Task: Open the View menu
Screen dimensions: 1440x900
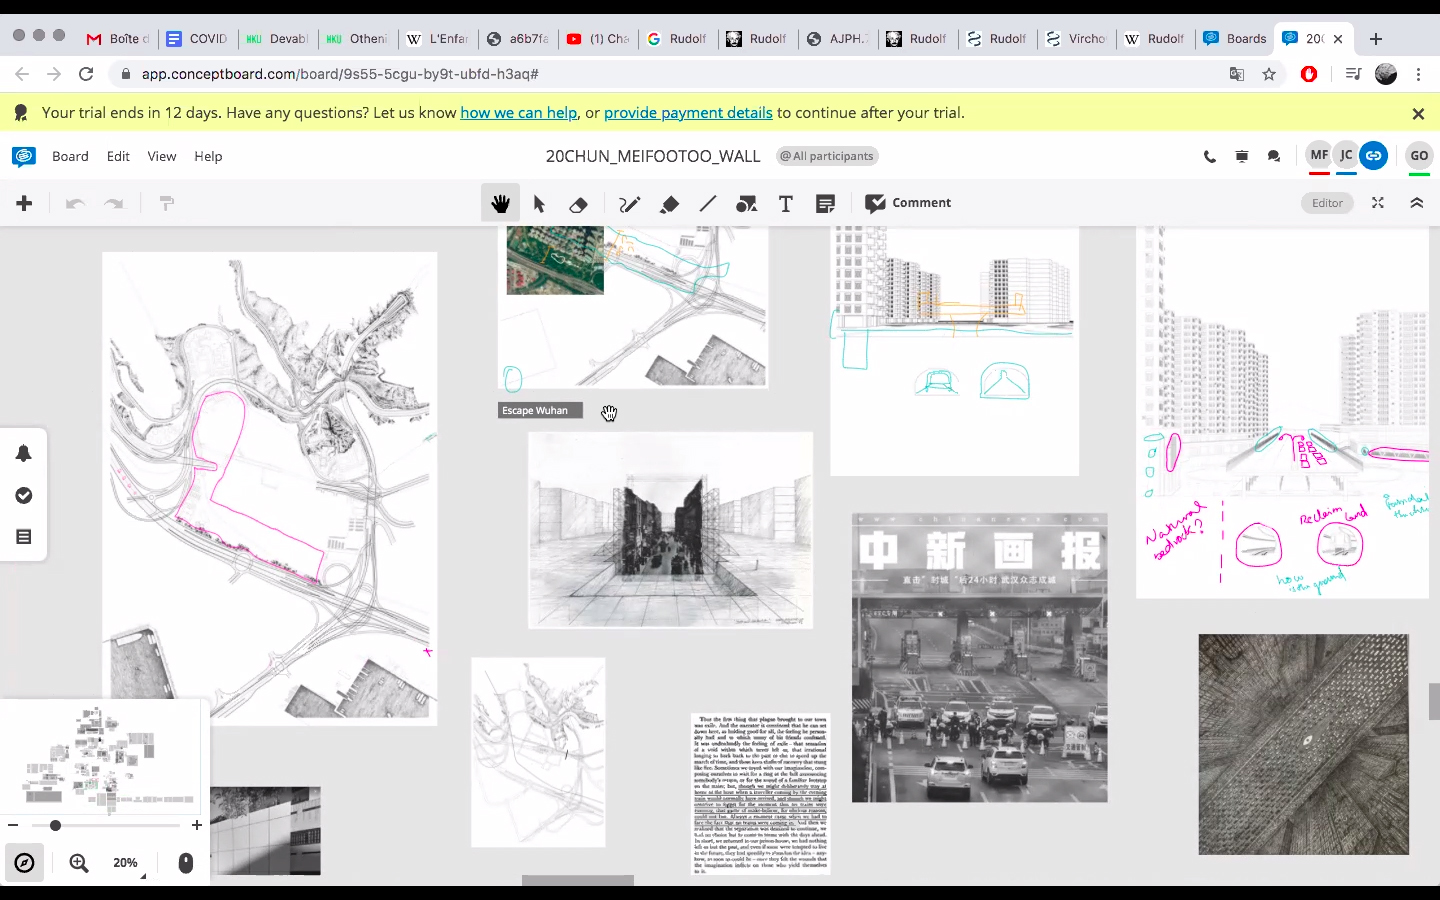Action: (x=161, y=156)
